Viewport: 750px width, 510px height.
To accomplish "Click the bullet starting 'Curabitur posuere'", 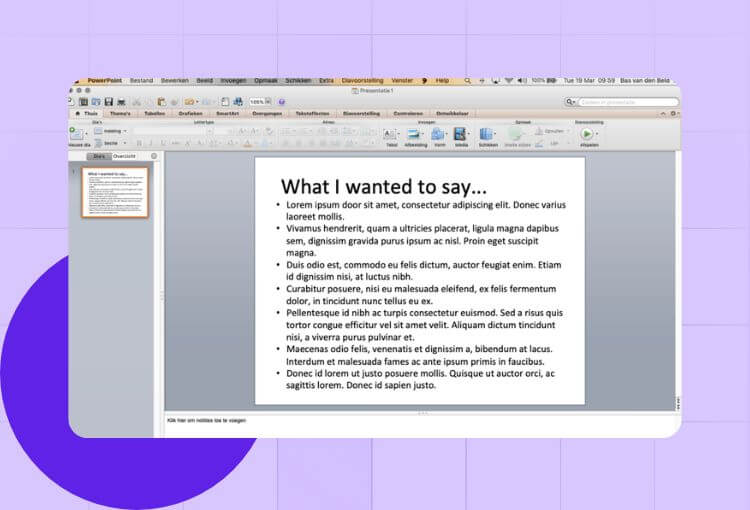I will (x=421, y=295).
